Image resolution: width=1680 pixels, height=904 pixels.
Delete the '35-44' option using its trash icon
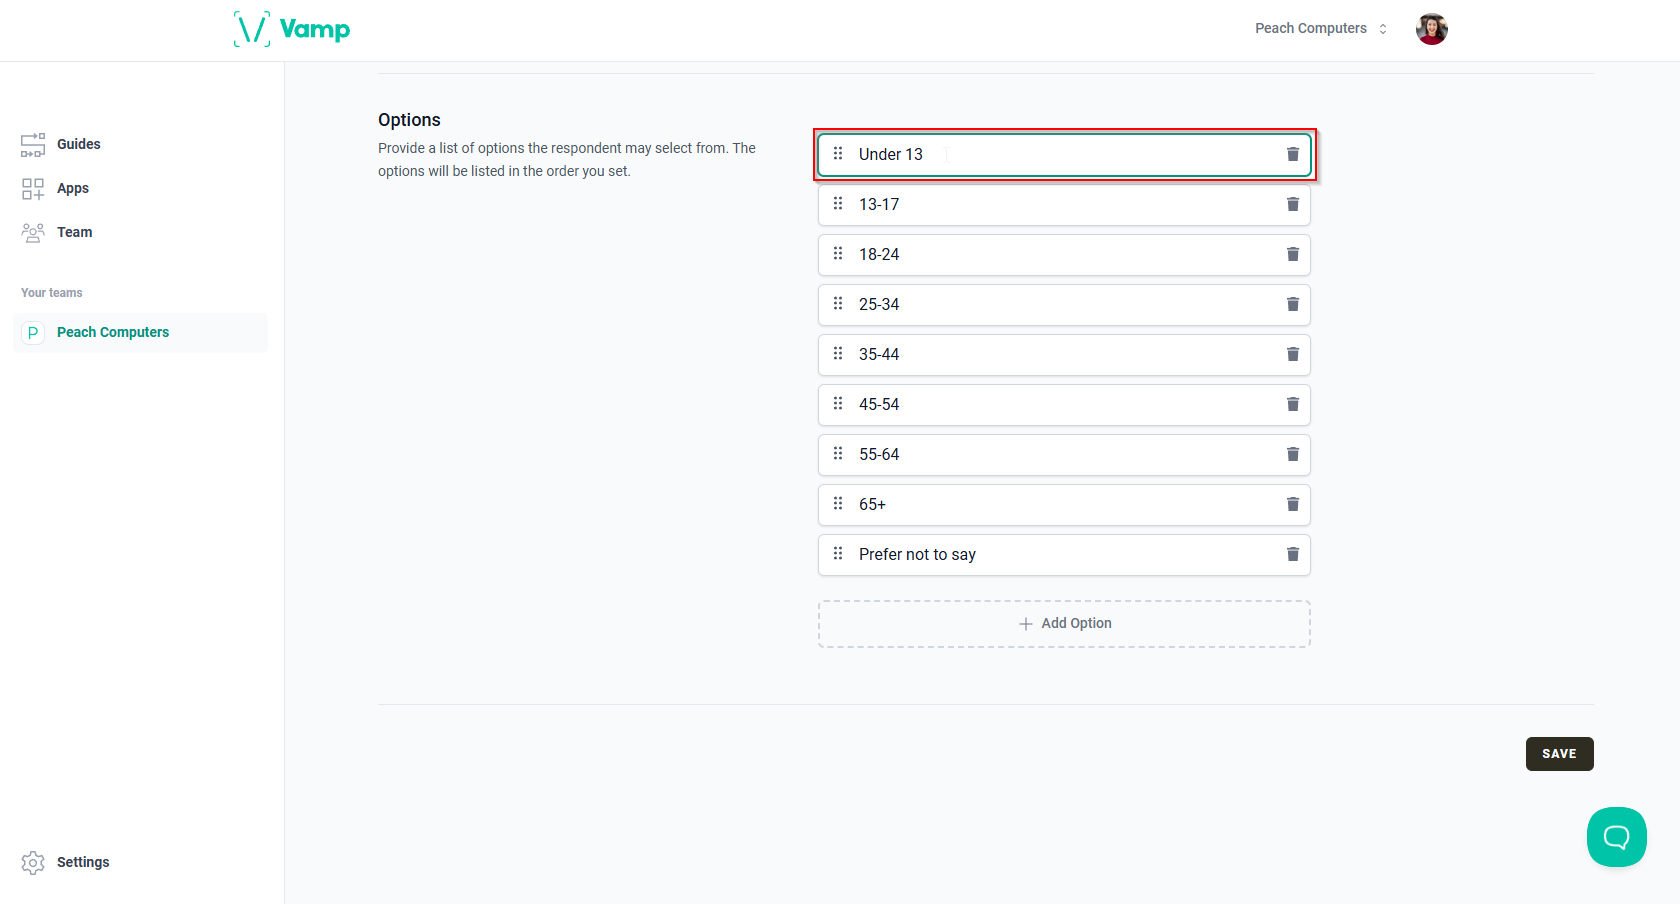coord(1292,354)
